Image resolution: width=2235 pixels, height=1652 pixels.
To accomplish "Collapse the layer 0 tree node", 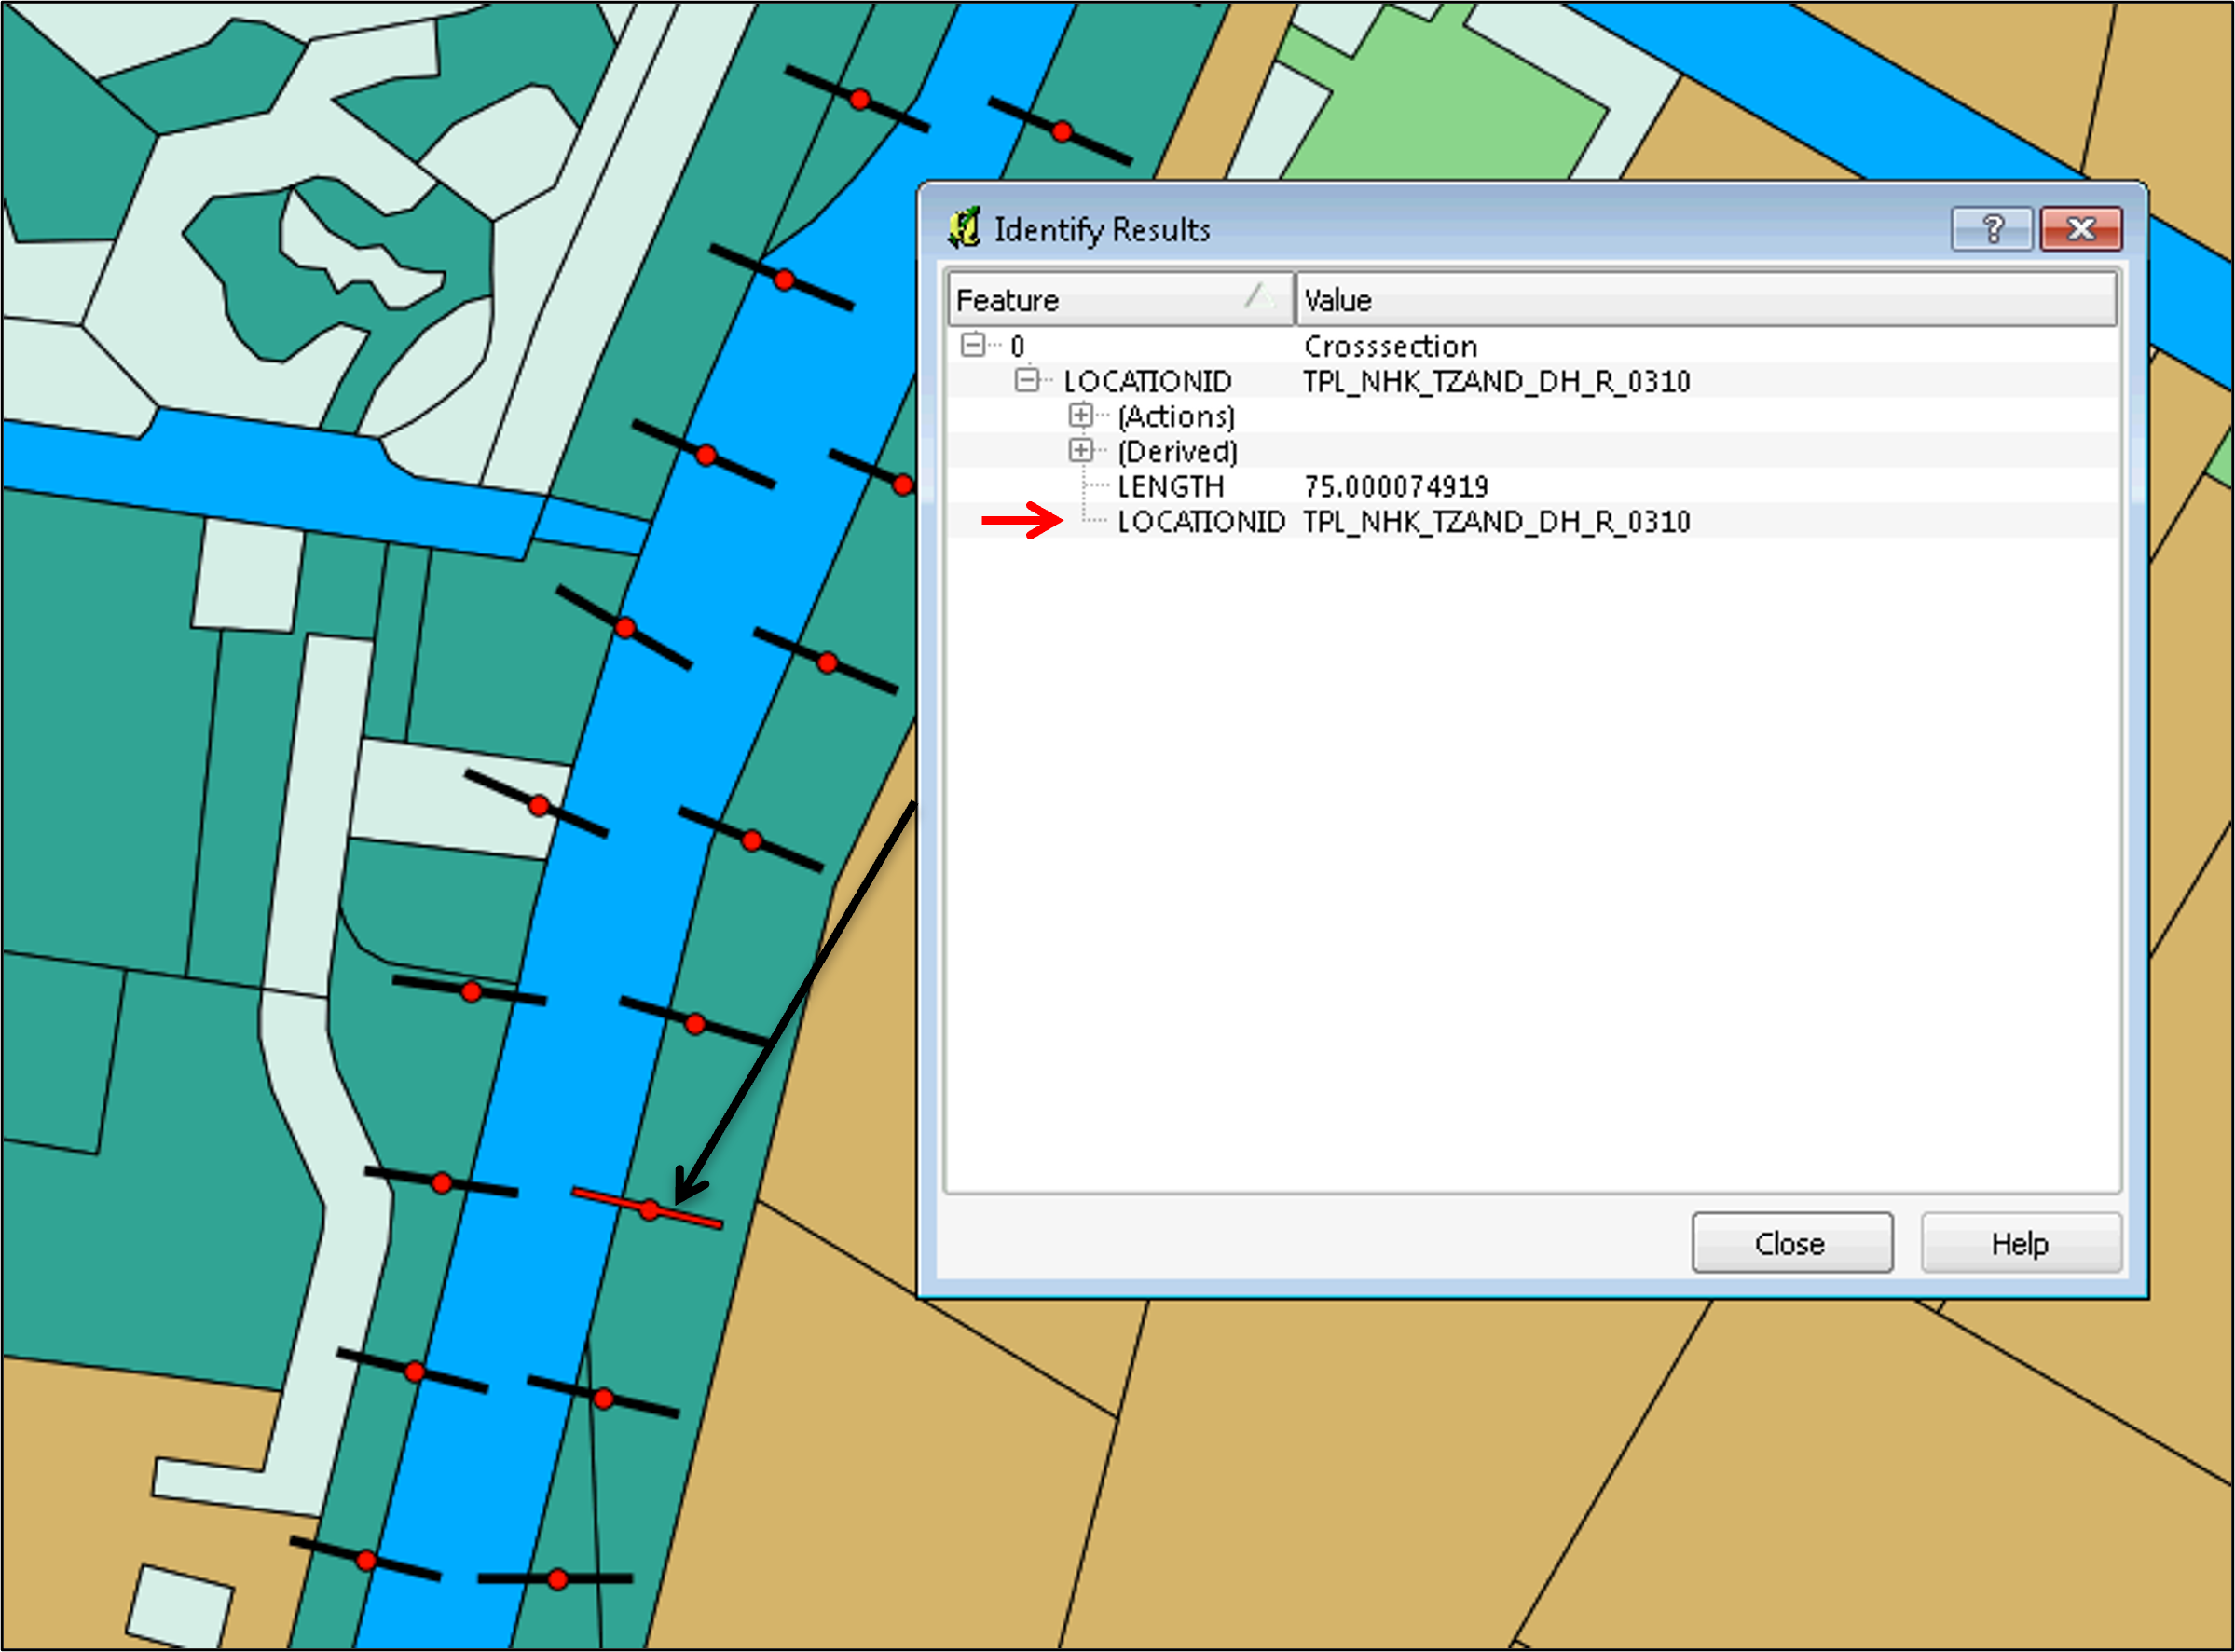I will coord(972,346).
